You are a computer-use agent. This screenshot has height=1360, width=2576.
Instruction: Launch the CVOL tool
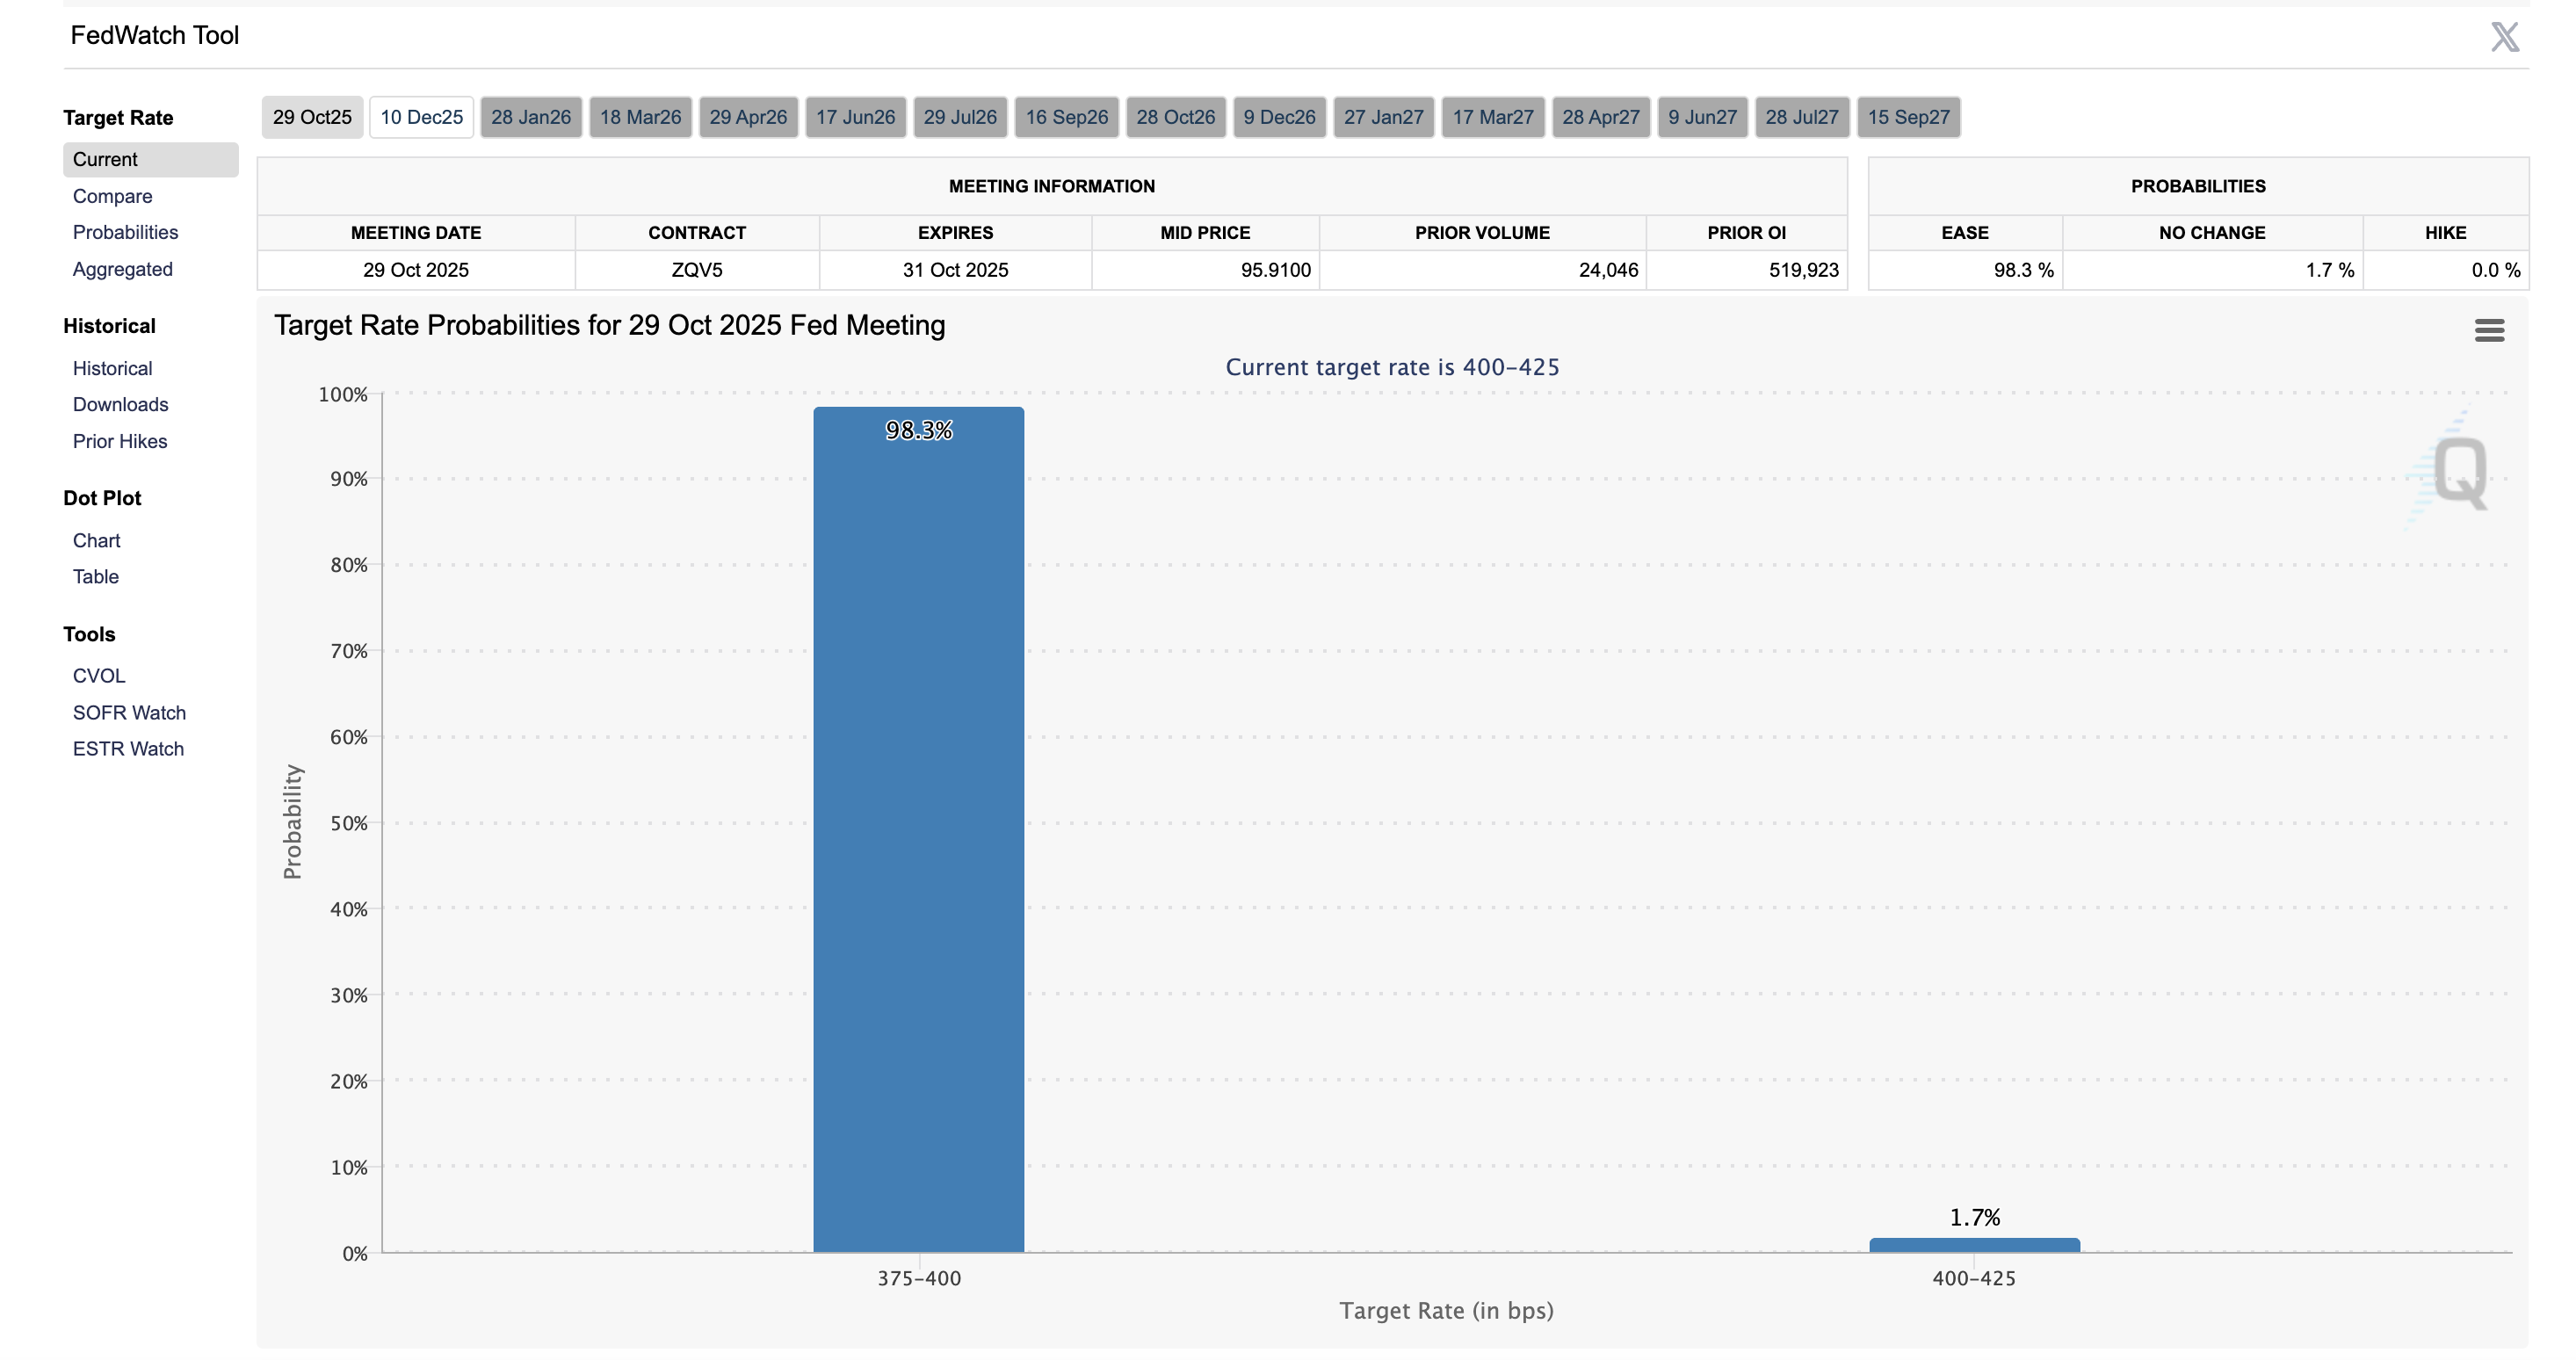(99, 675)
